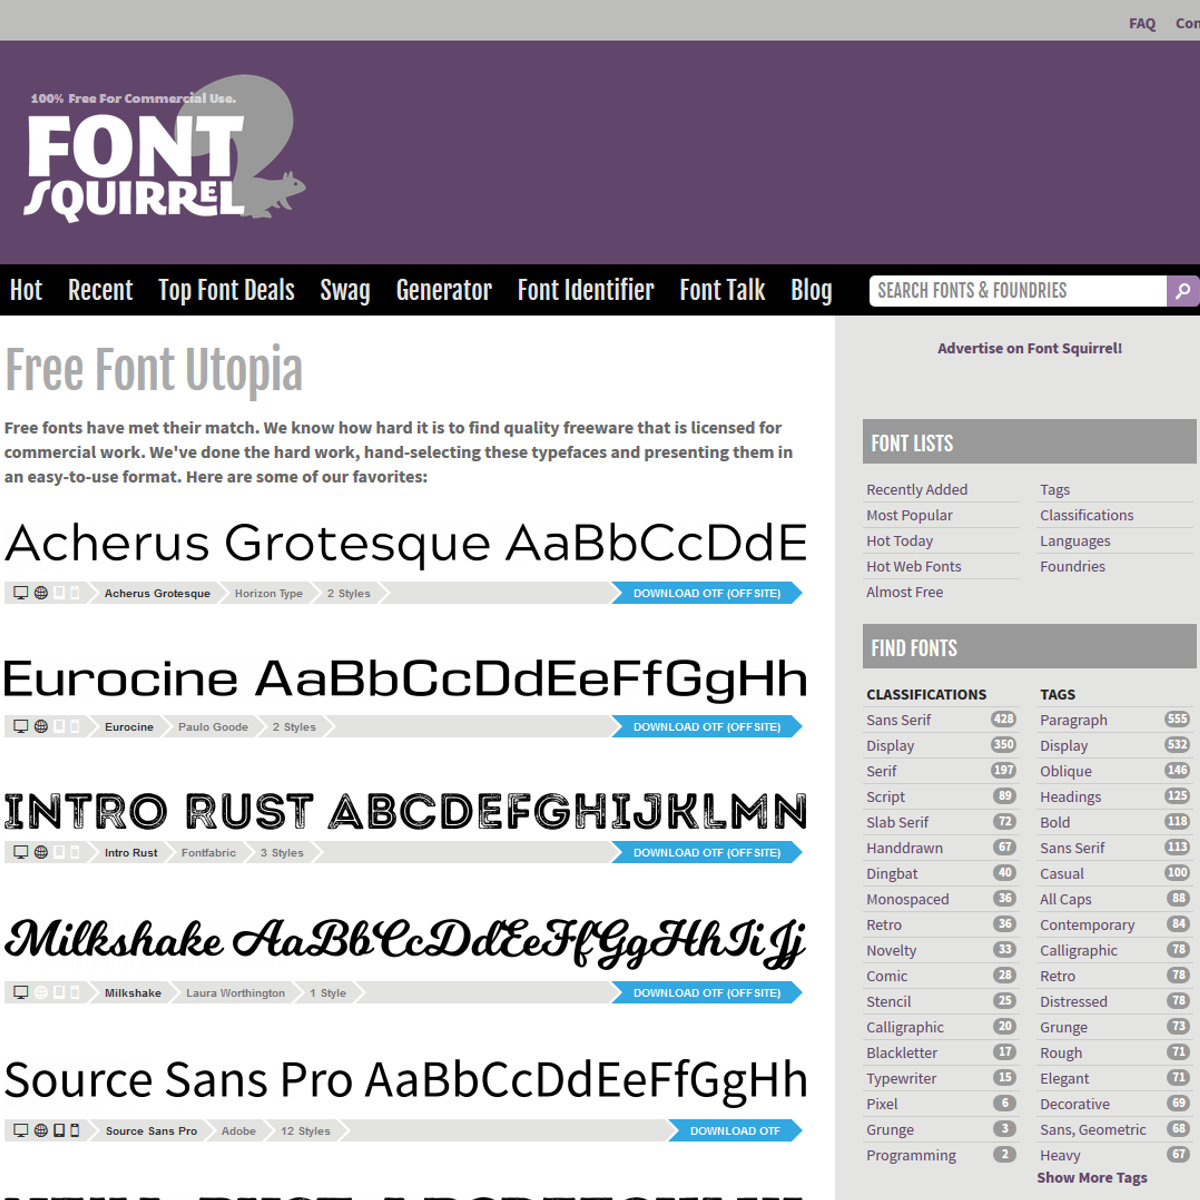Screen dimensions: 1200x1200
Task: Click Source Sans Pro app phone icon
Action: coord(75,1131)
